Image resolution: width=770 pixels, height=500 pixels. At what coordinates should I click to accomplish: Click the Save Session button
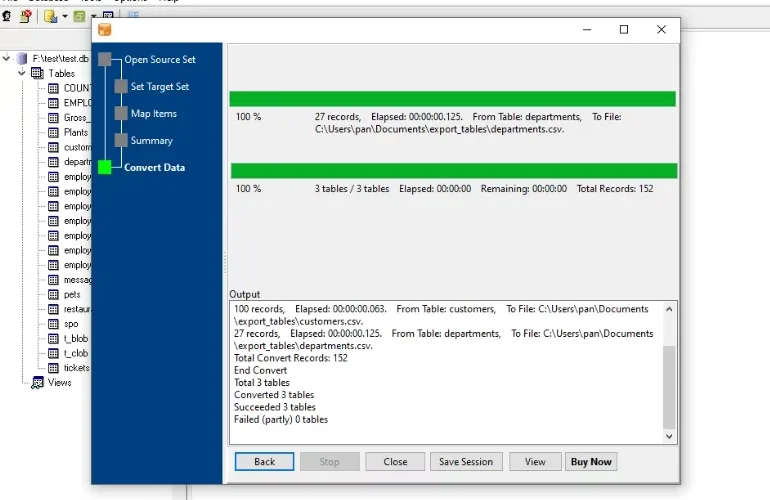[466, 462]
